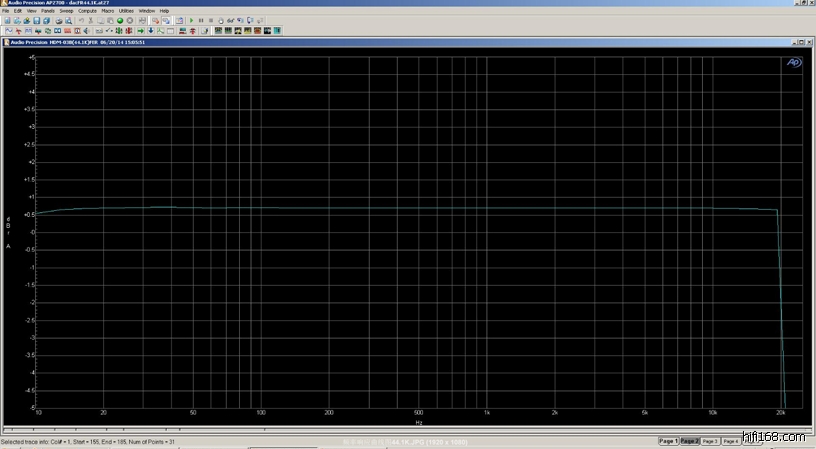Switch to the Page 1 tab
Viewport: 816px width, 449px height.
click(668, 441)
